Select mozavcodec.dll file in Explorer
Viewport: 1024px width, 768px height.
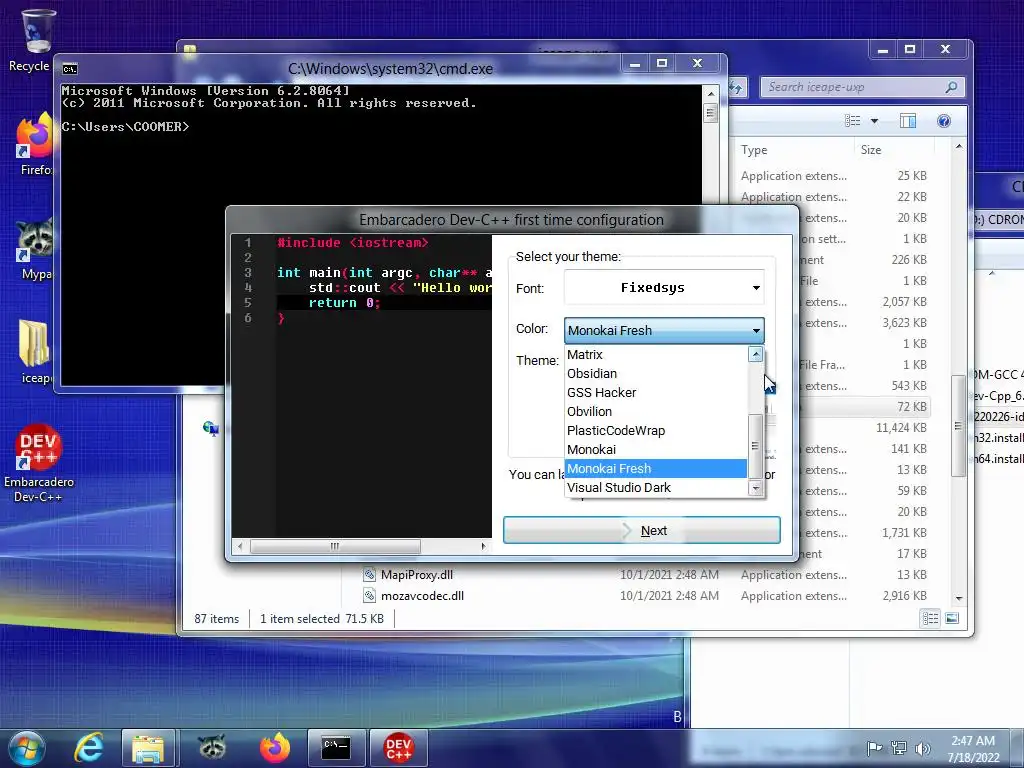[x=422, y=596]
